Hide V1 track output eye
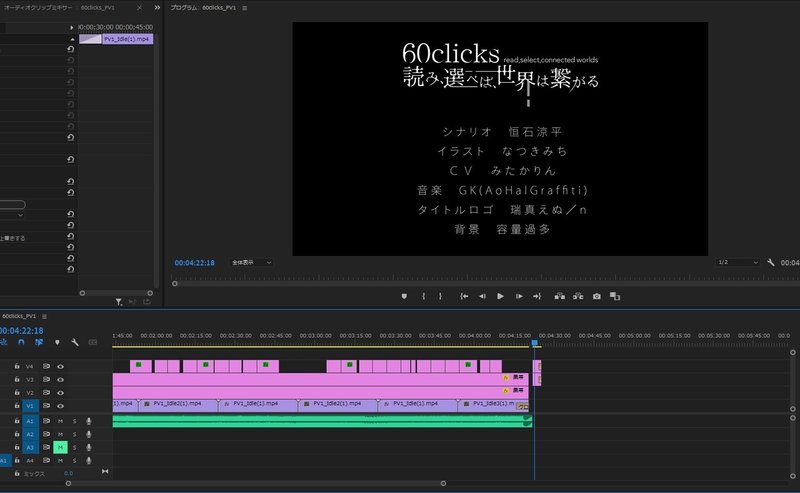This screenshot has width=800, height=493. point(61,406)
